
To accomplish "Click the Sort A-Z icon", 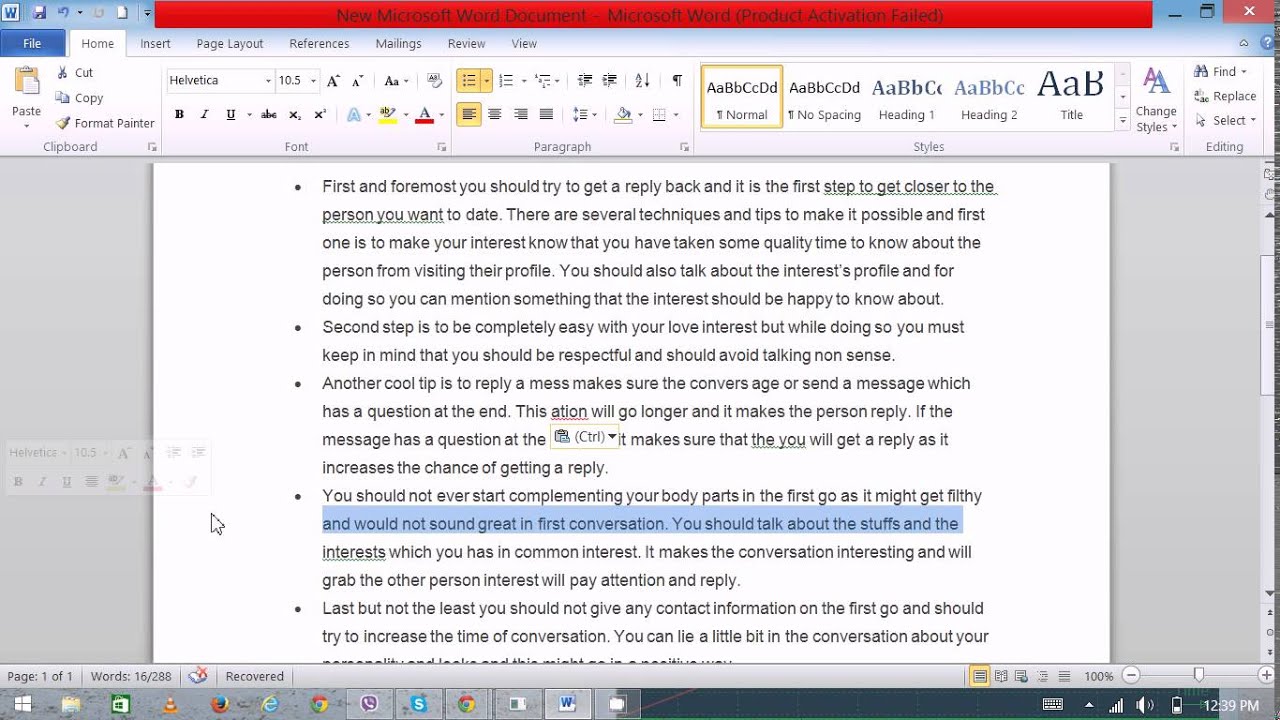I will [642, 81].
